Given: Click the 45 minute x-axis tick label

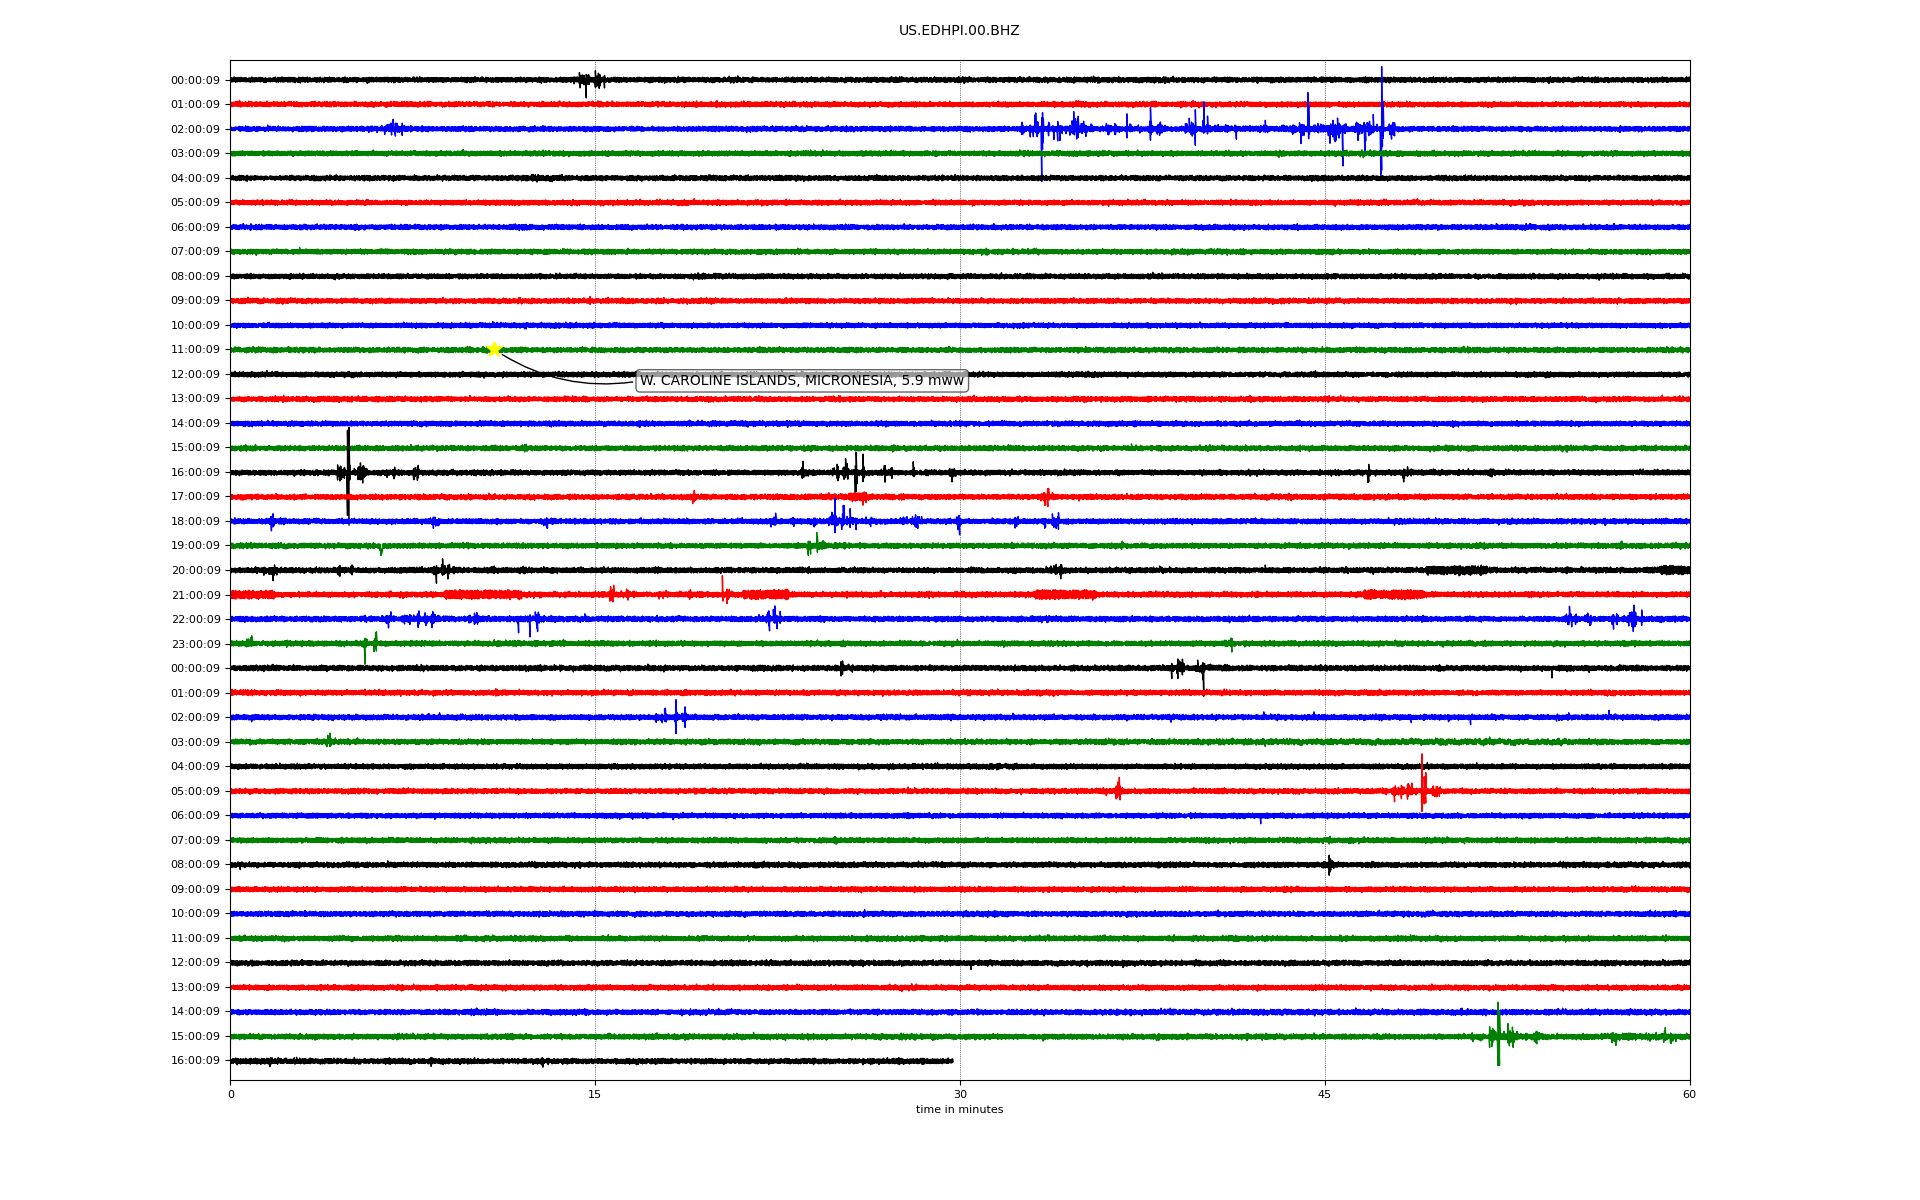Looking at the screenshot, I should (1324, 1094).
